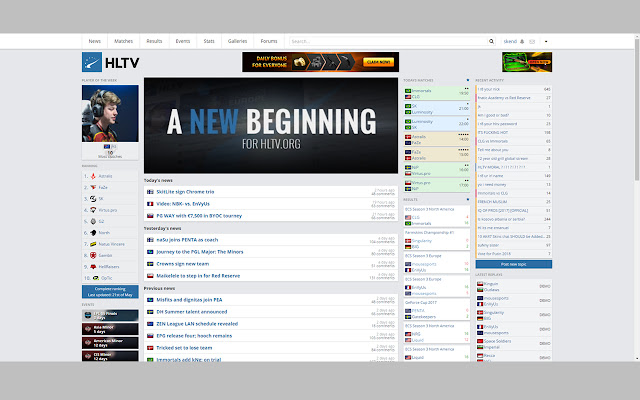
Task: Click flag icon beside 'Crowns sign new team'
Action: [150, 264]
